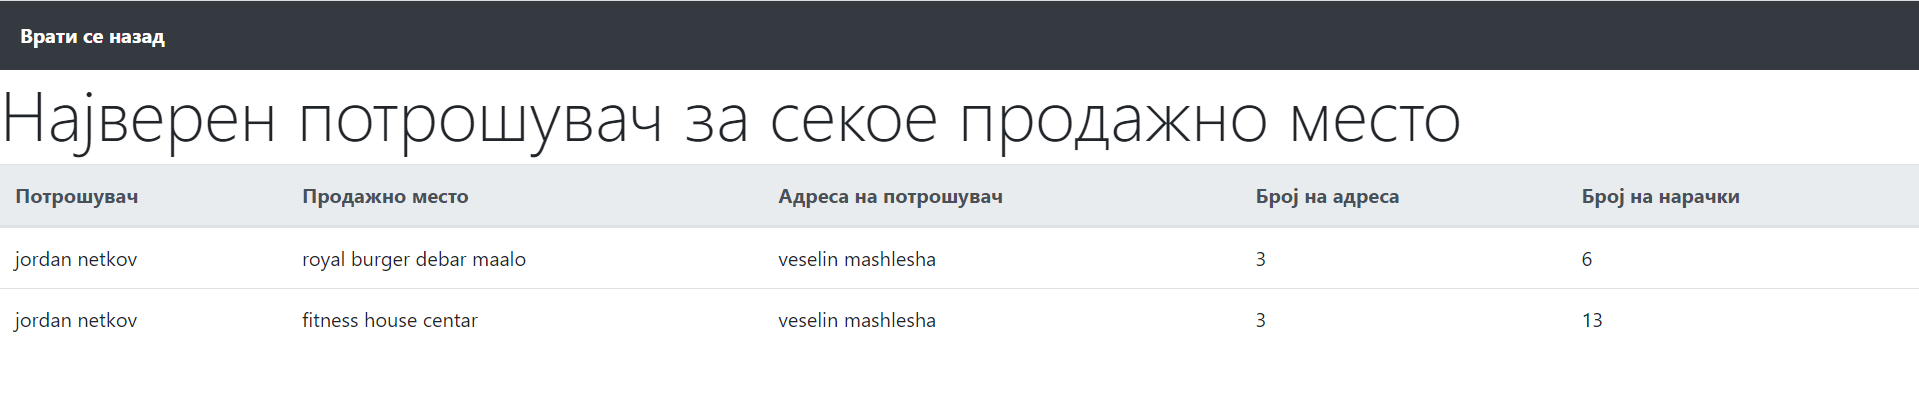Select the 'royal burger debar maalo' cell
This screenshot has height=403, width=1919.
click(x=414, y=260)
